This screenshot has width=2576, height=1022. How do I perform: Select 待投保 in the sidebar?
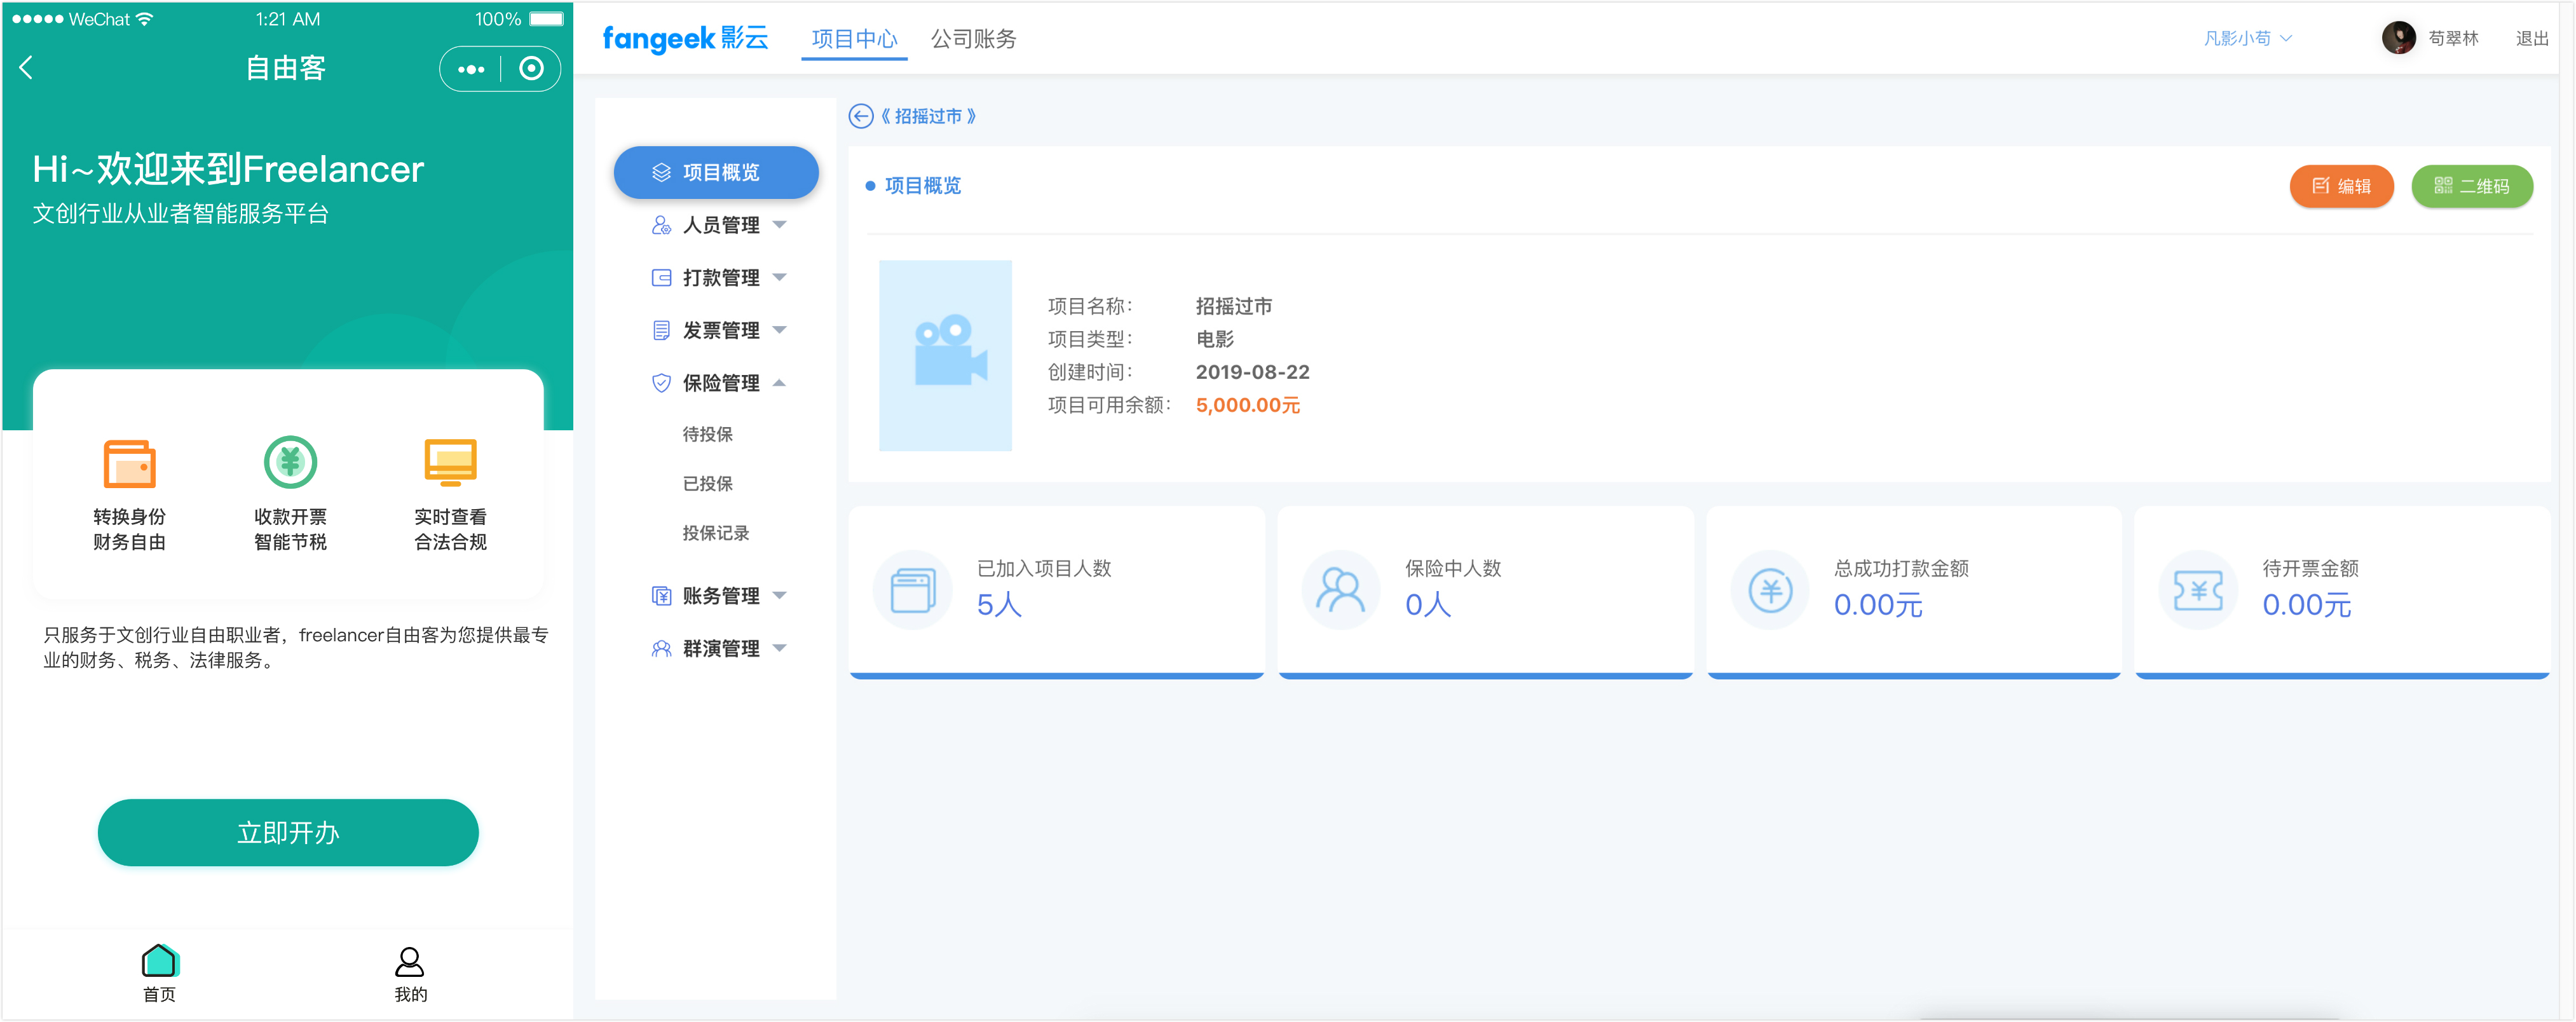(707, 434)
